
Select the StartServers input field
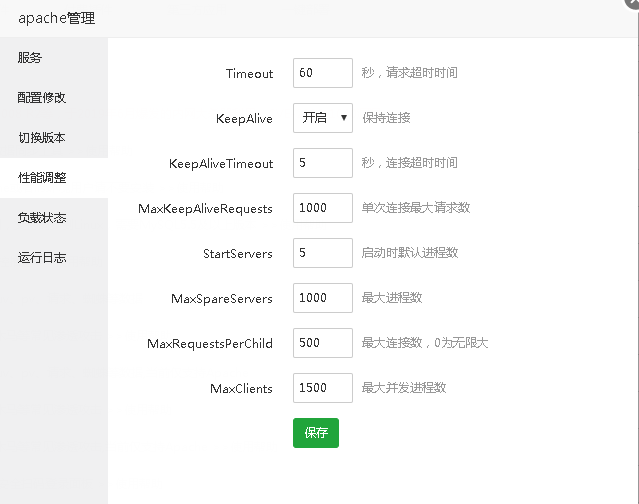tap(323, 253)
